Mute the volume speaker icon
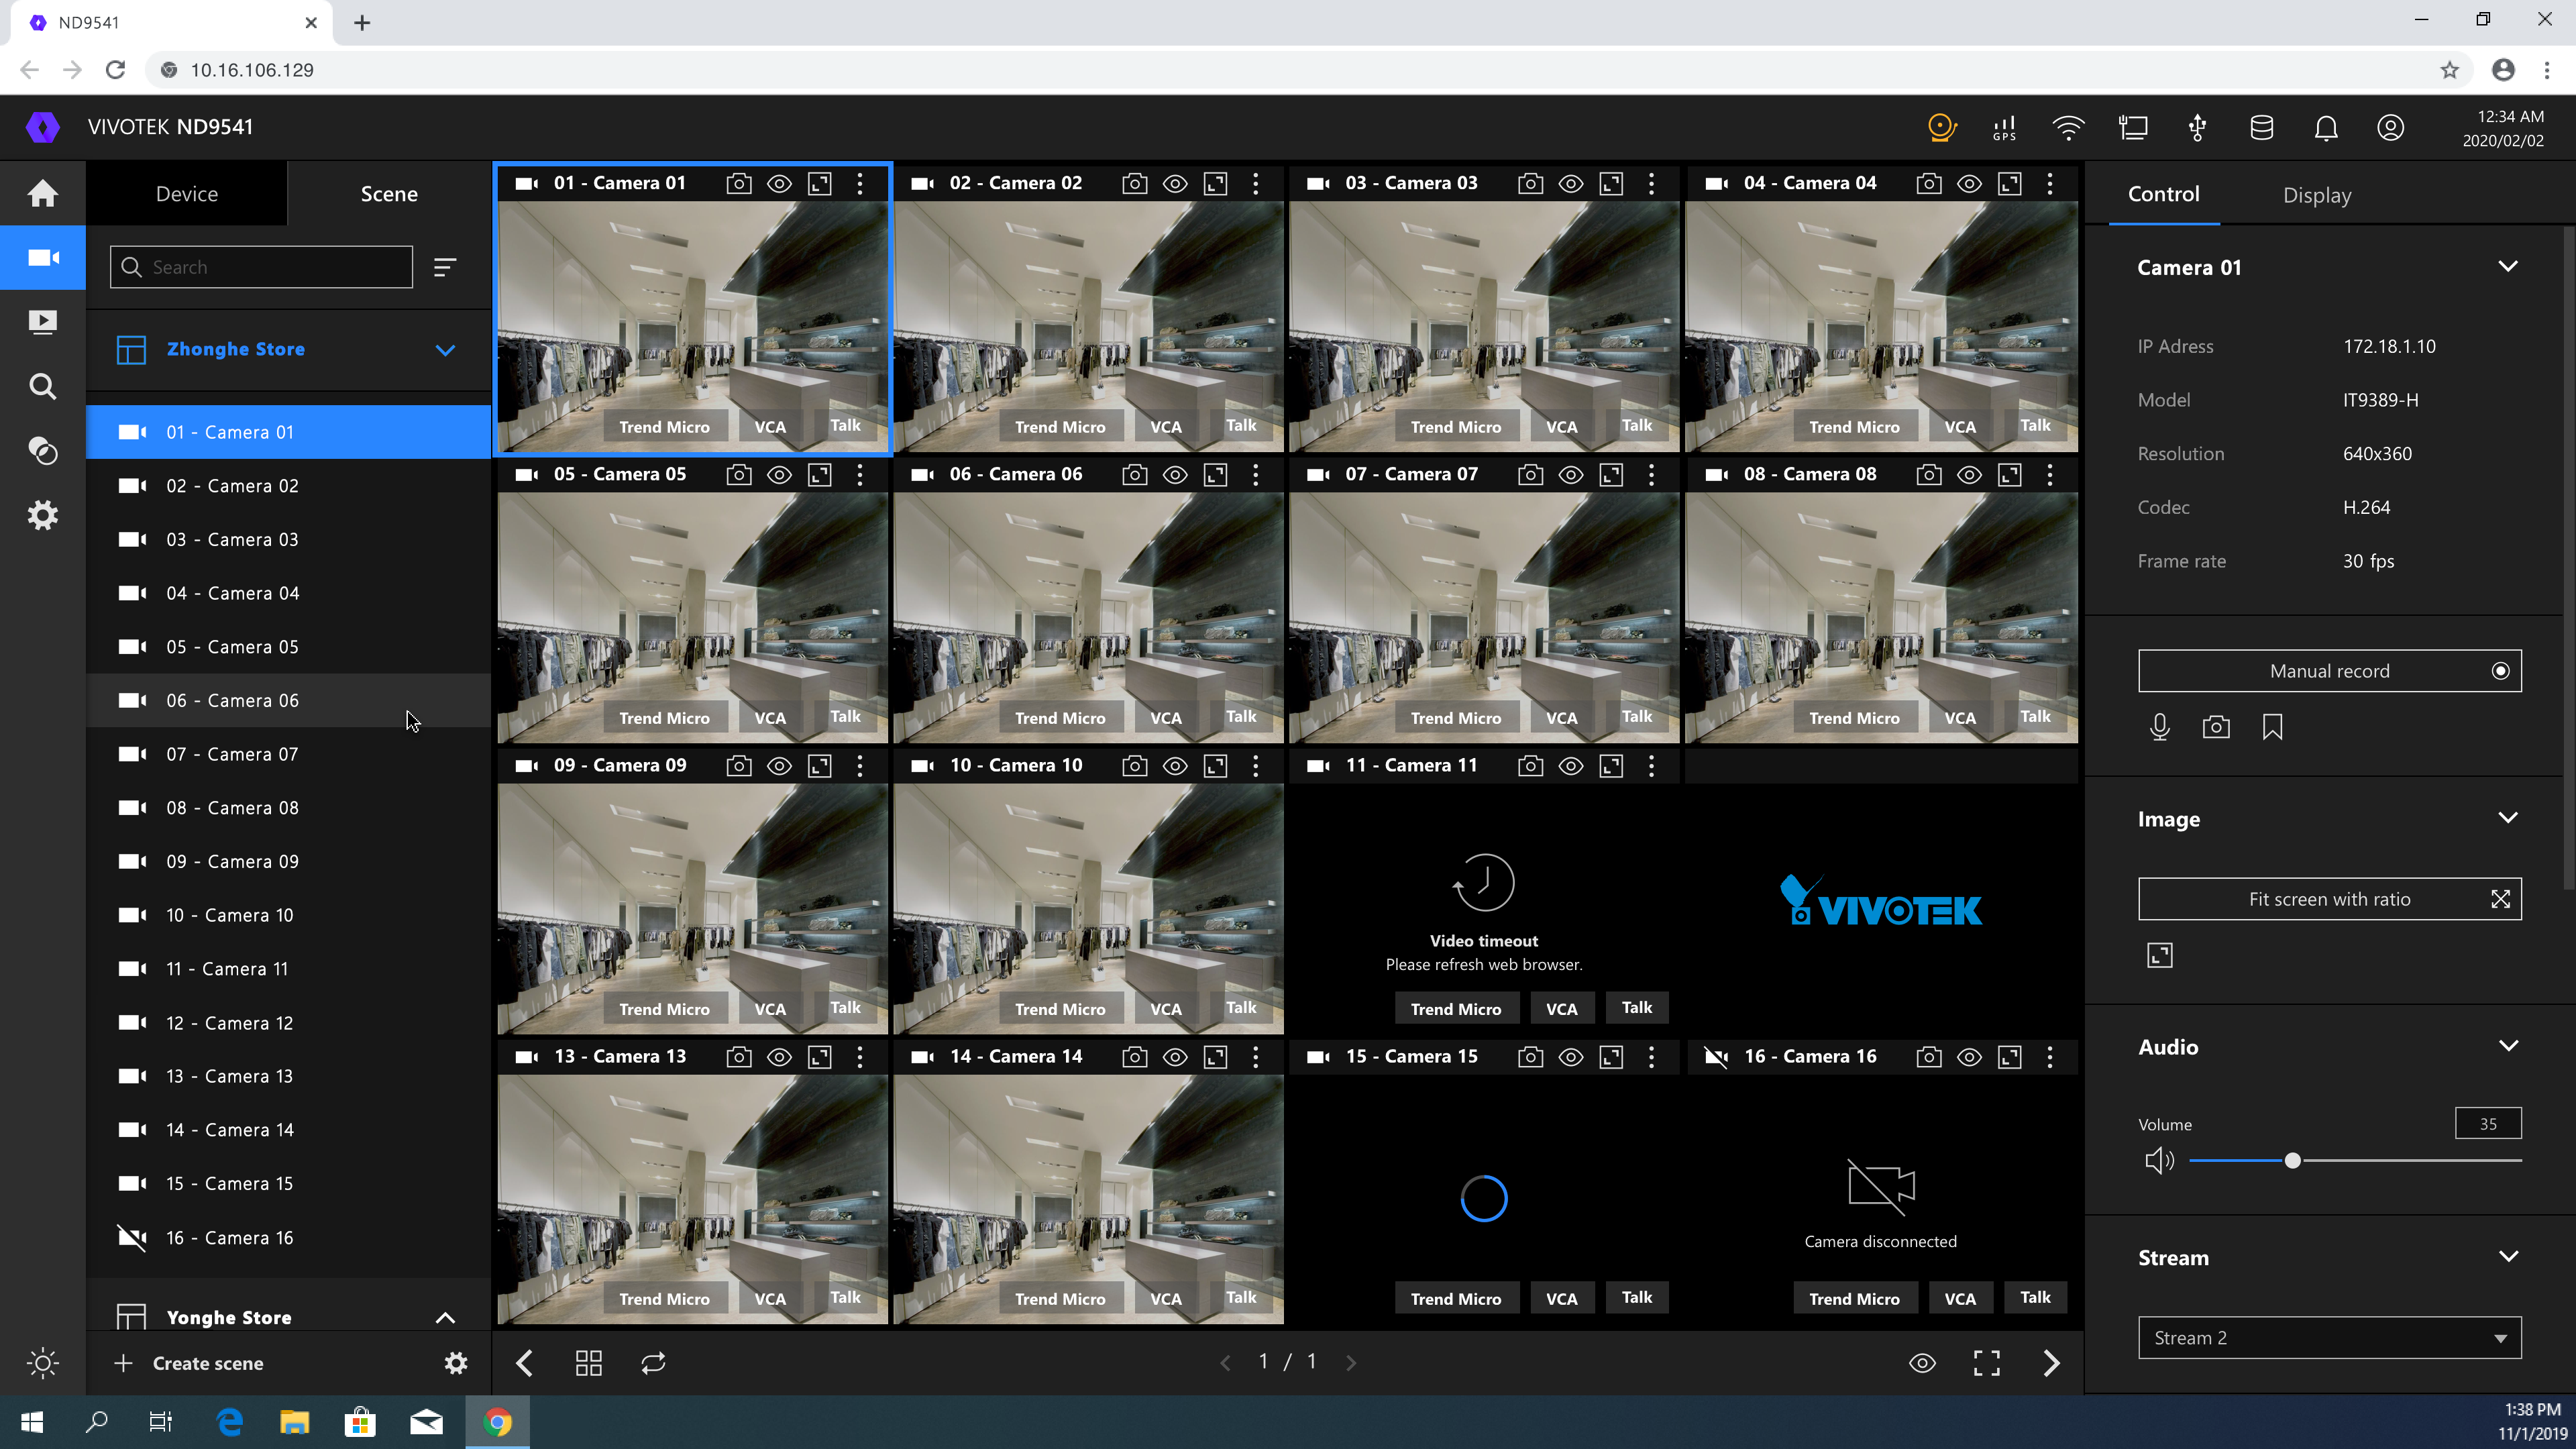The image size is (2576, 1449). click(x=2159, y=1160)
